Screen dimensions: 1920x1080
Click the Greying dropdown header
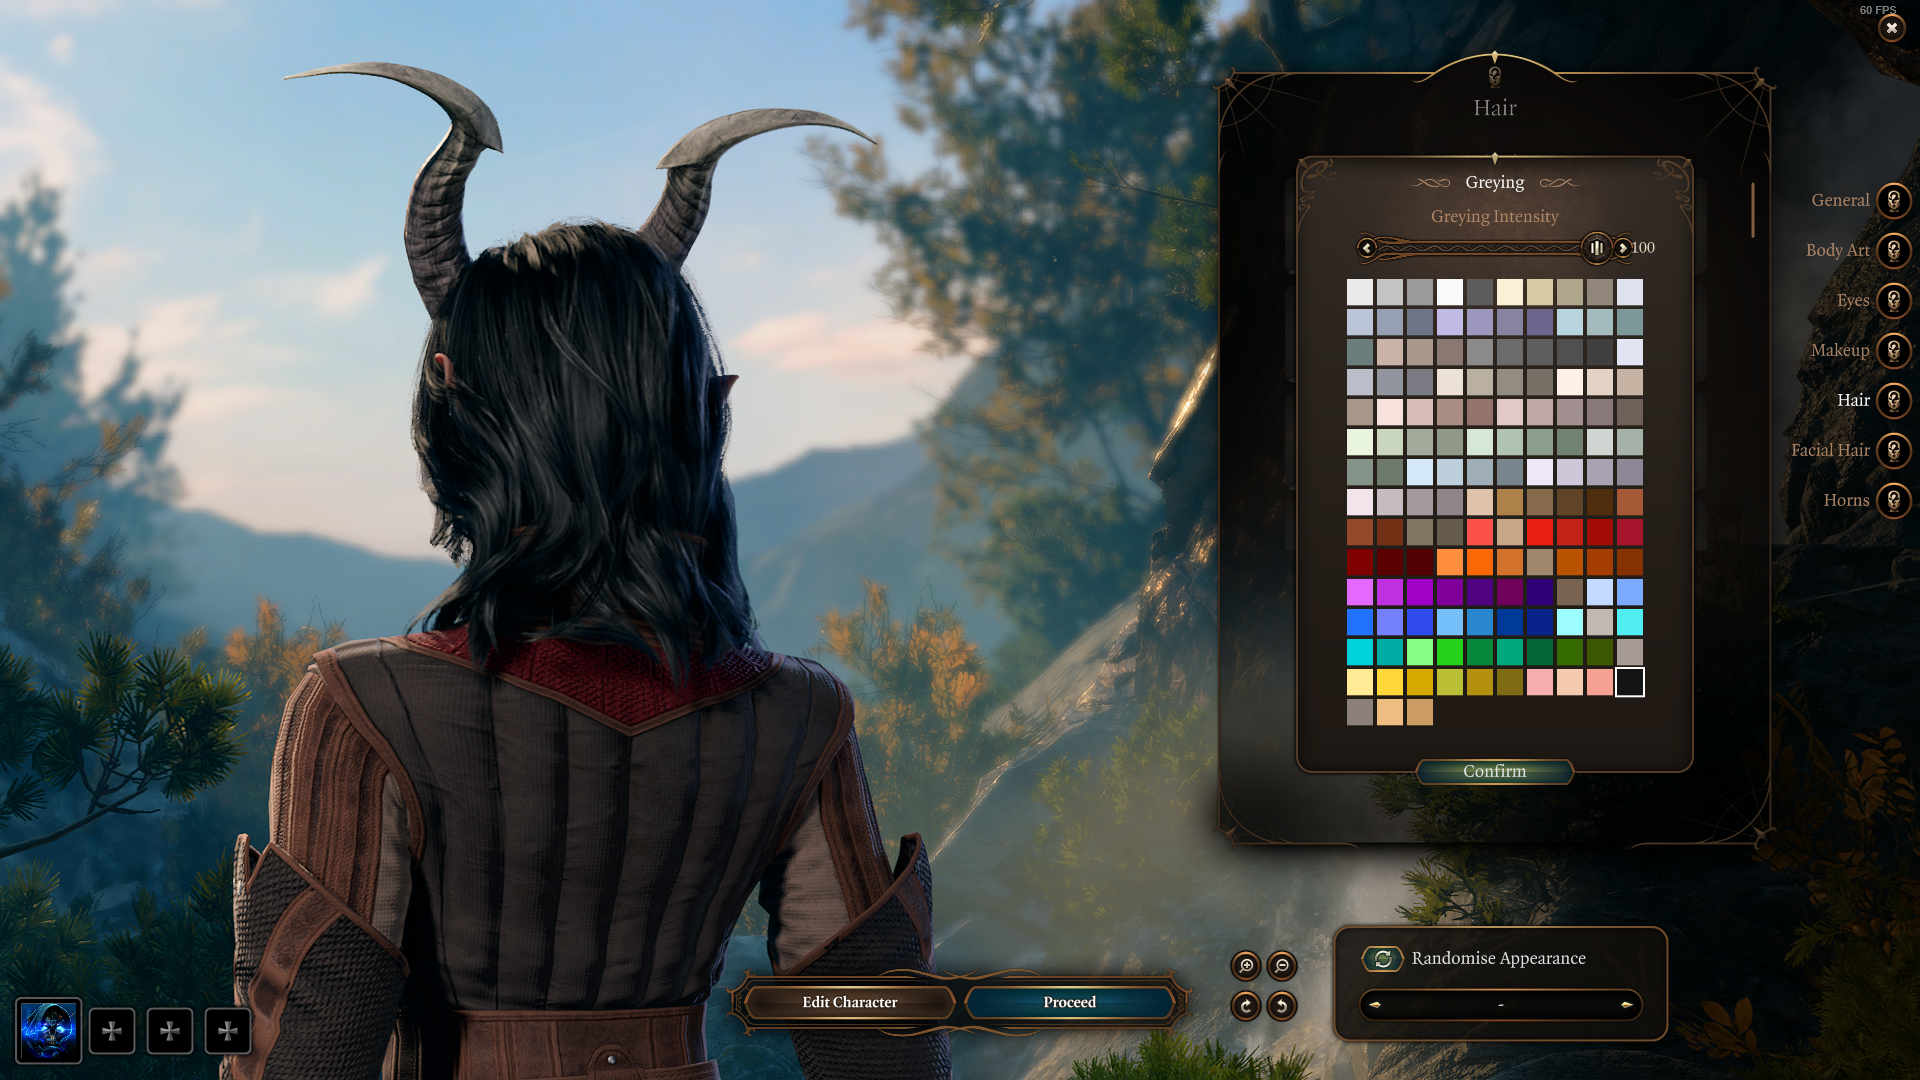pyautogui.click(x=1494, y=182)
